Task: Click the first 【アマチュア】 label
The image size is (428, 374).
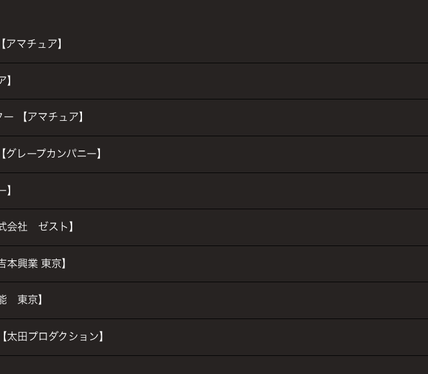Action: pyautogui.click(x=31, y=44)
